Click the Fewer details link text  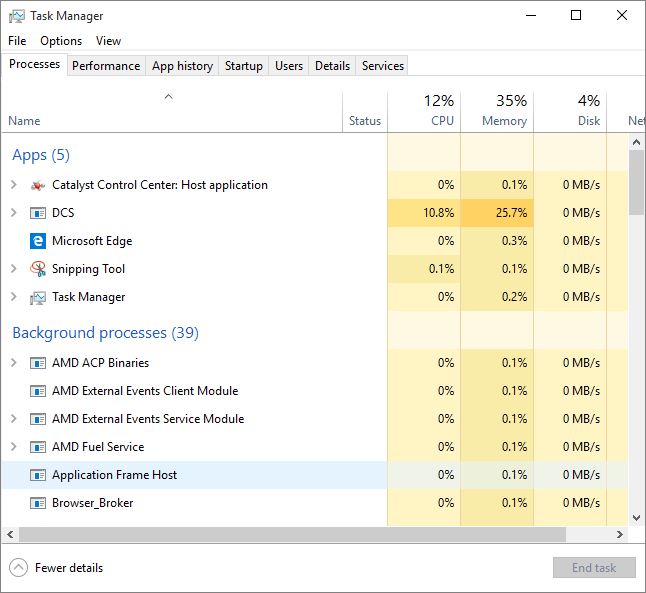pos(69,568)
